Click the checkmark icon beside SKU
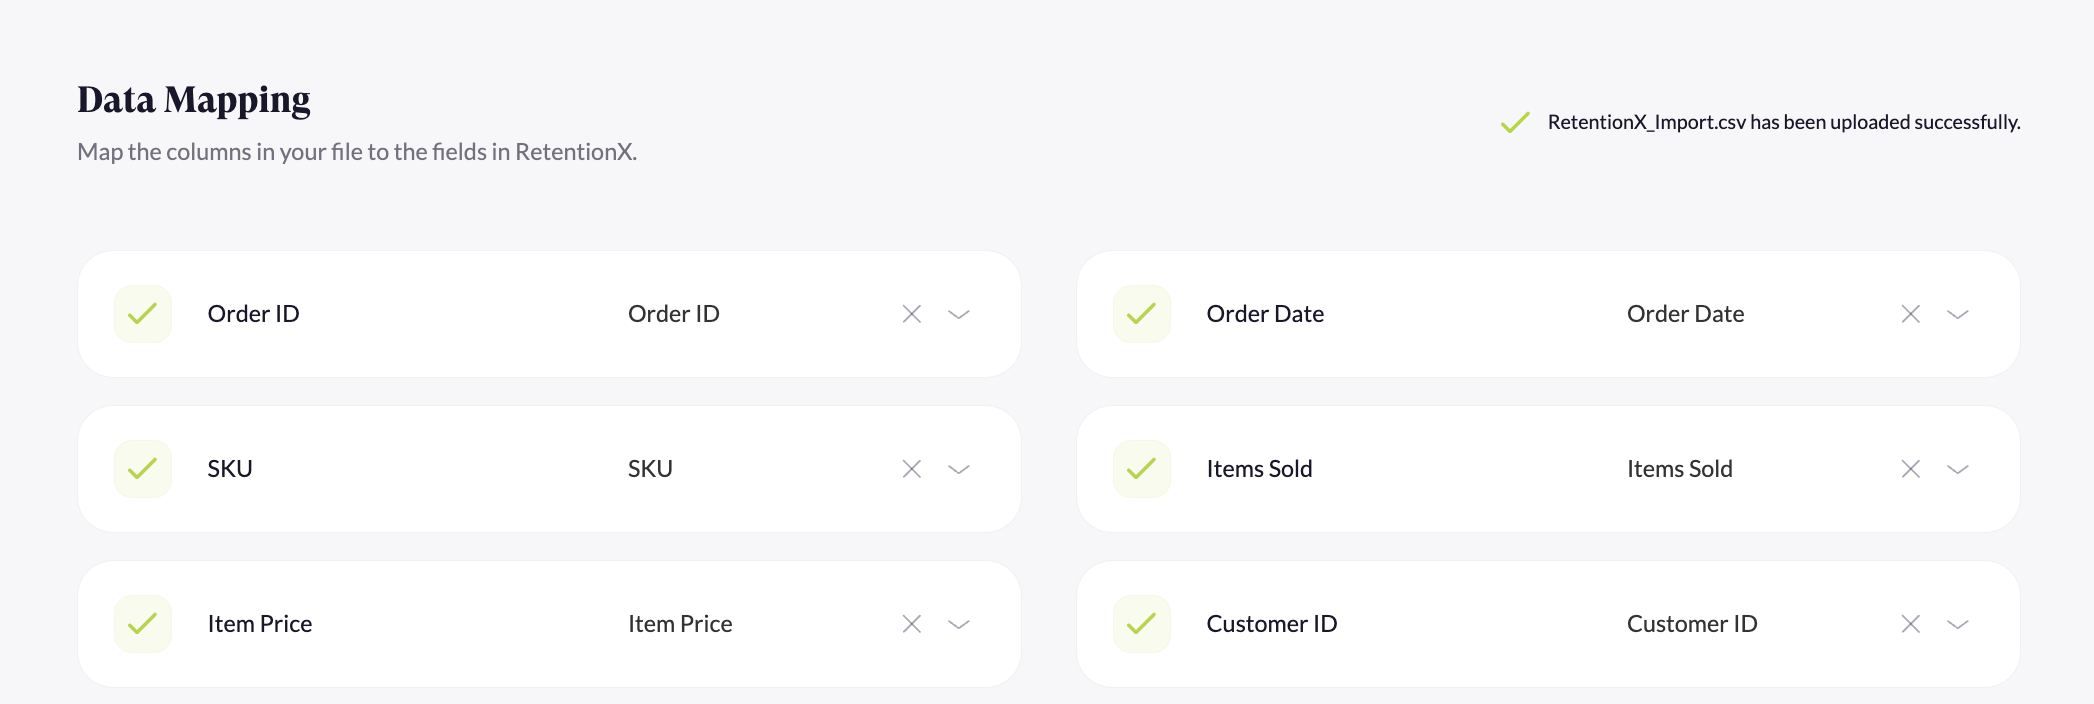Image resolution: width=2094 pixels, height=704 pixels. pos(142,468)
